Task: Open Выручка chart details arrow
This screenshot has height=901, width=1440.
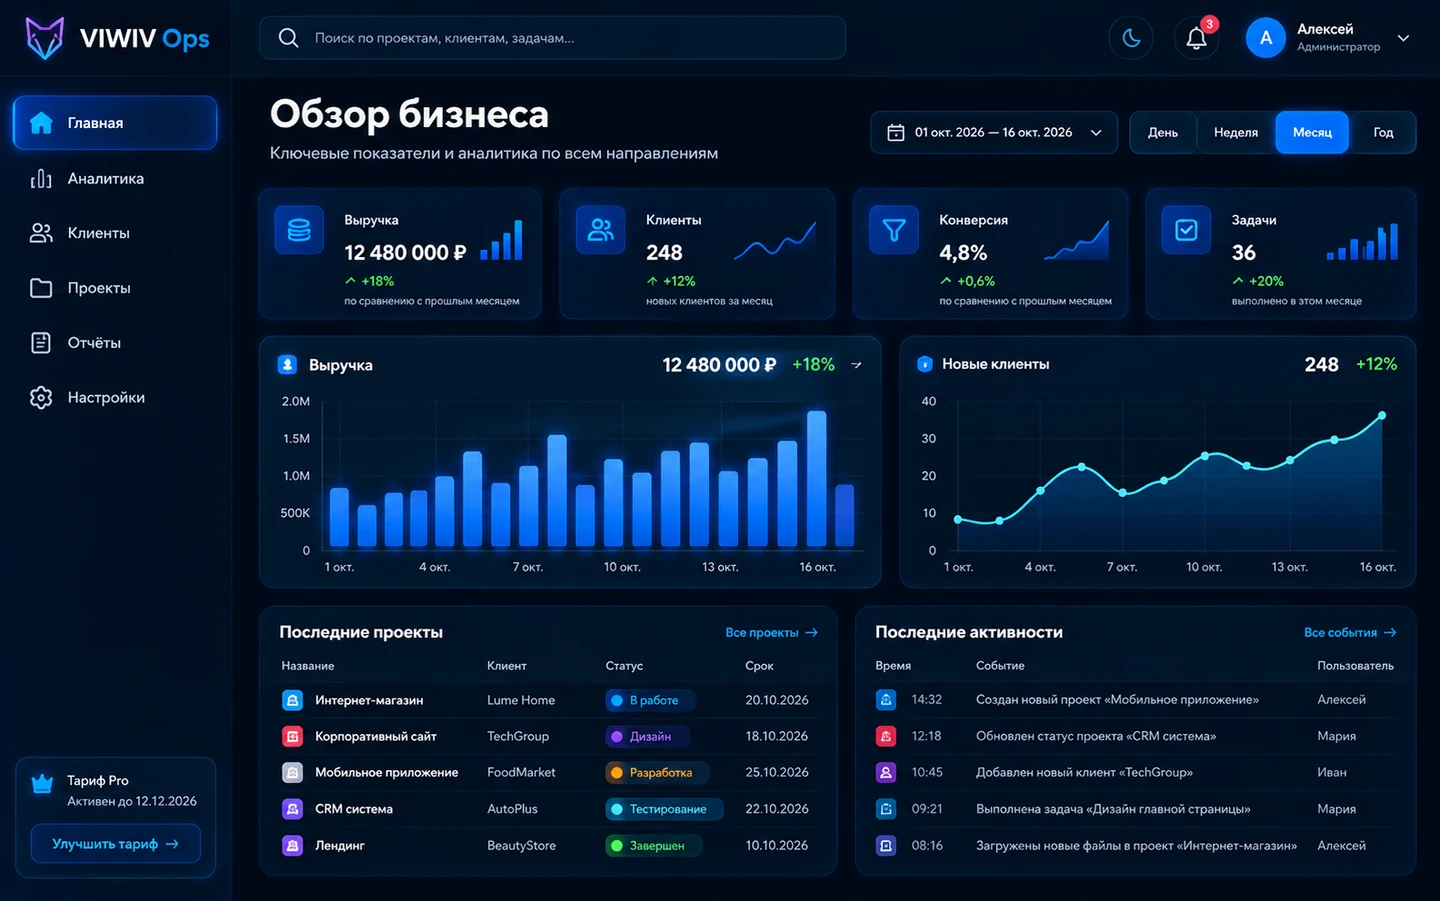Action: 856,365
